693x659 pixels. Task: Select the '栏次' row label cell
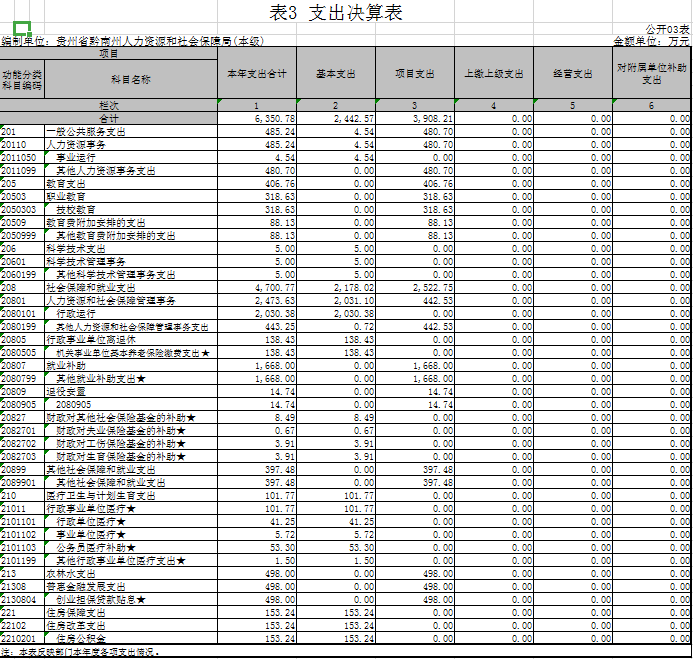(x=108, y=105)
